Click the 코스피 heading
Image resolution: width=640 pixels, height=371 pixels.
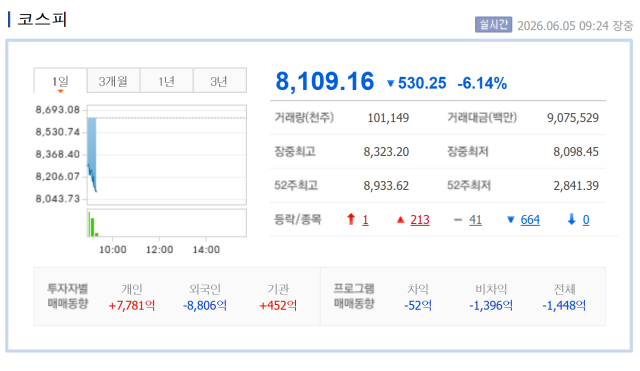point(42,19)
